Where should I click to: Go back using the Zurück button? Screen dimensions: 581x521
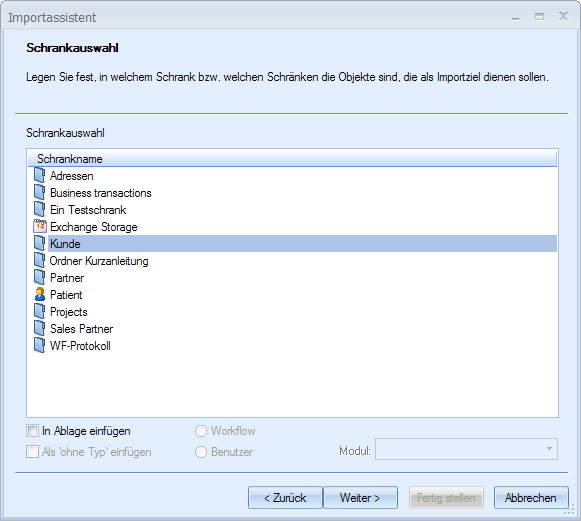(285, 498)
